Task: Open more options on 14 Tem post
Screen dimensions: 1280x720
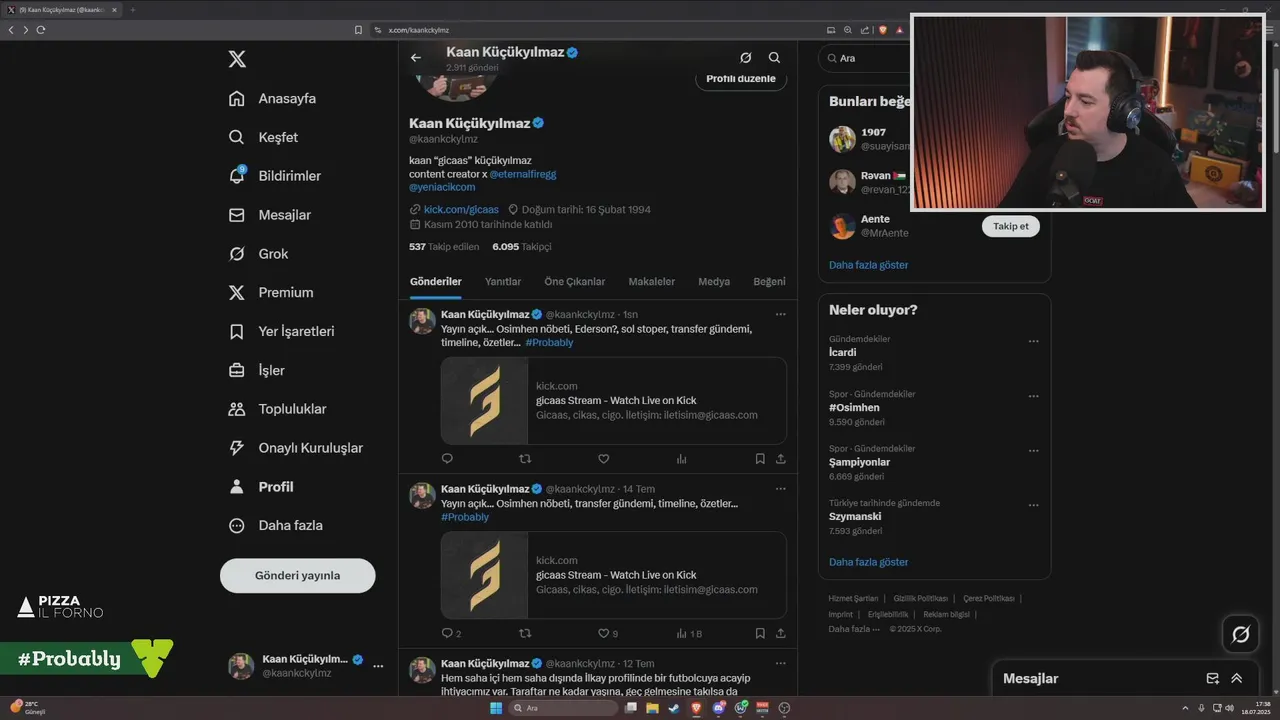Action: click(781, 489)
